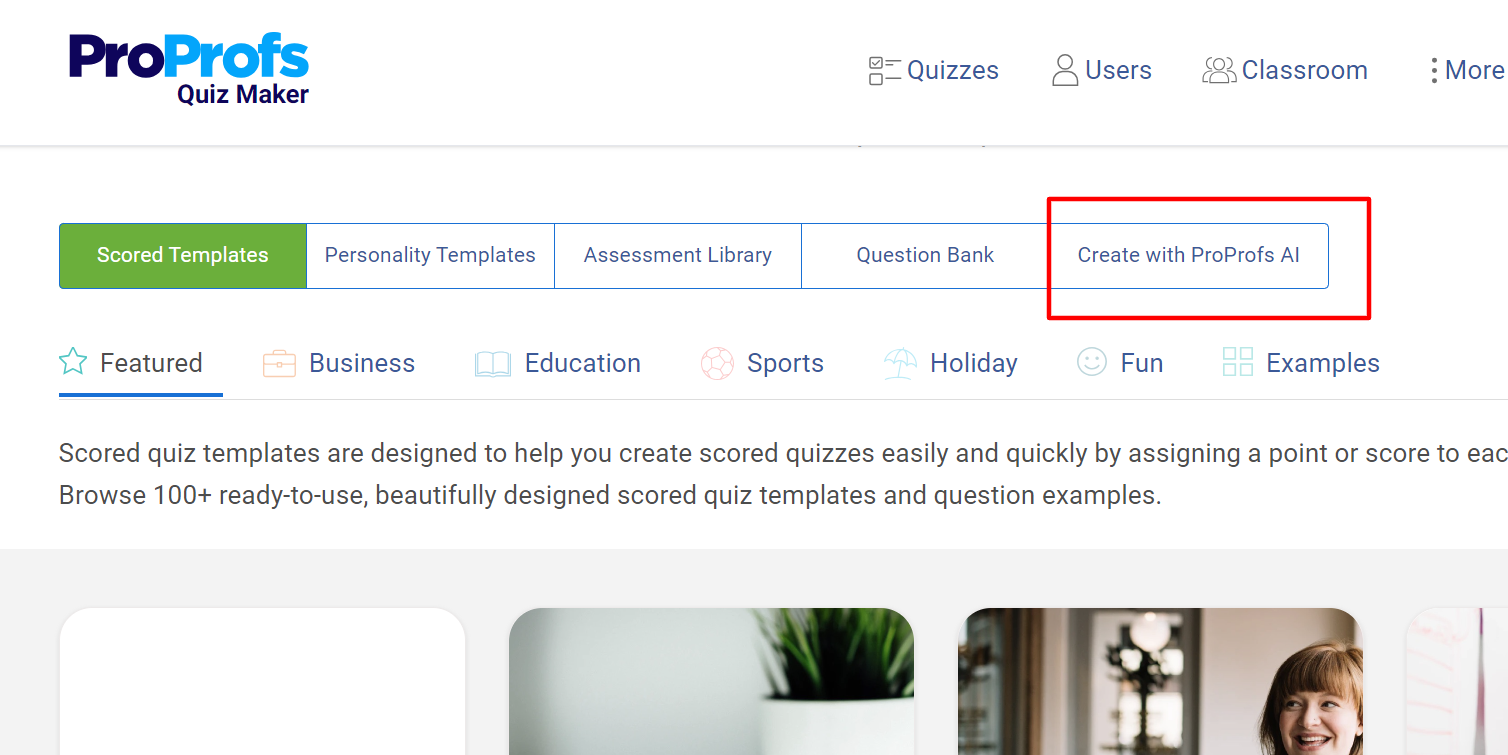Go to the Question Bank tab
The height and width of the screenshot is (755, 1508).
[x=925, y=255]
